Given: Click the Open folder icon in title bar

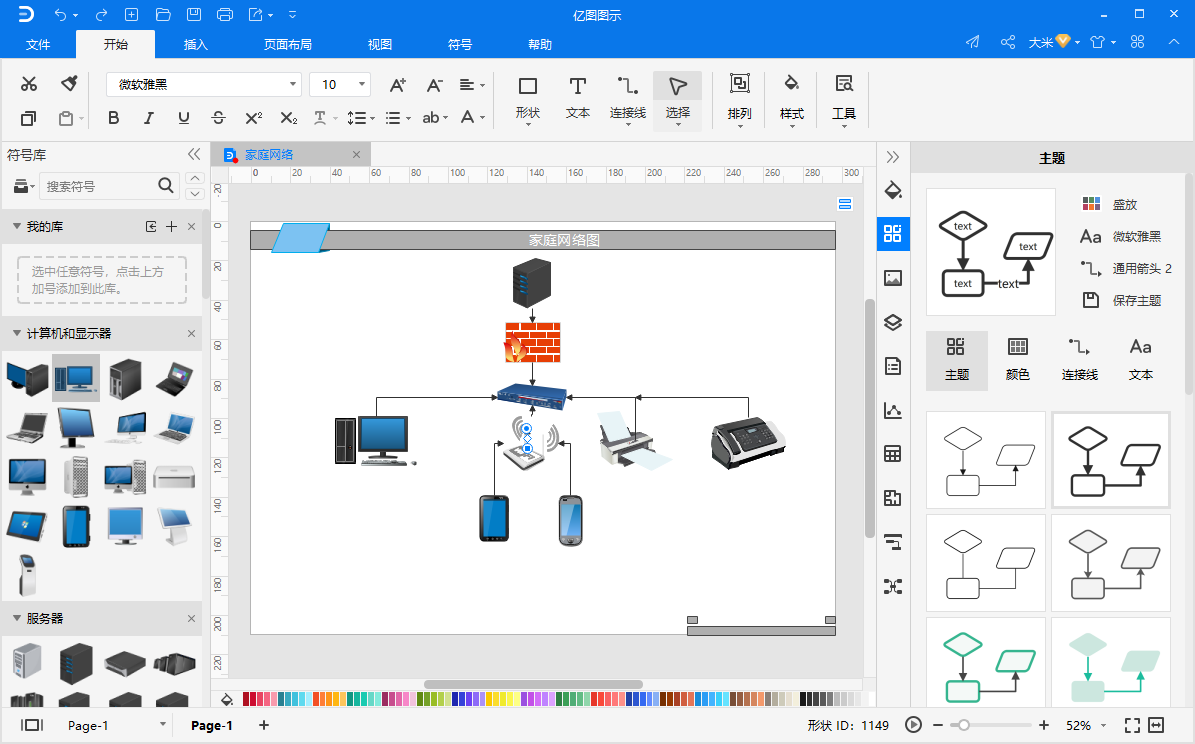Looking at the screenshot, I should tap(162, 14).
